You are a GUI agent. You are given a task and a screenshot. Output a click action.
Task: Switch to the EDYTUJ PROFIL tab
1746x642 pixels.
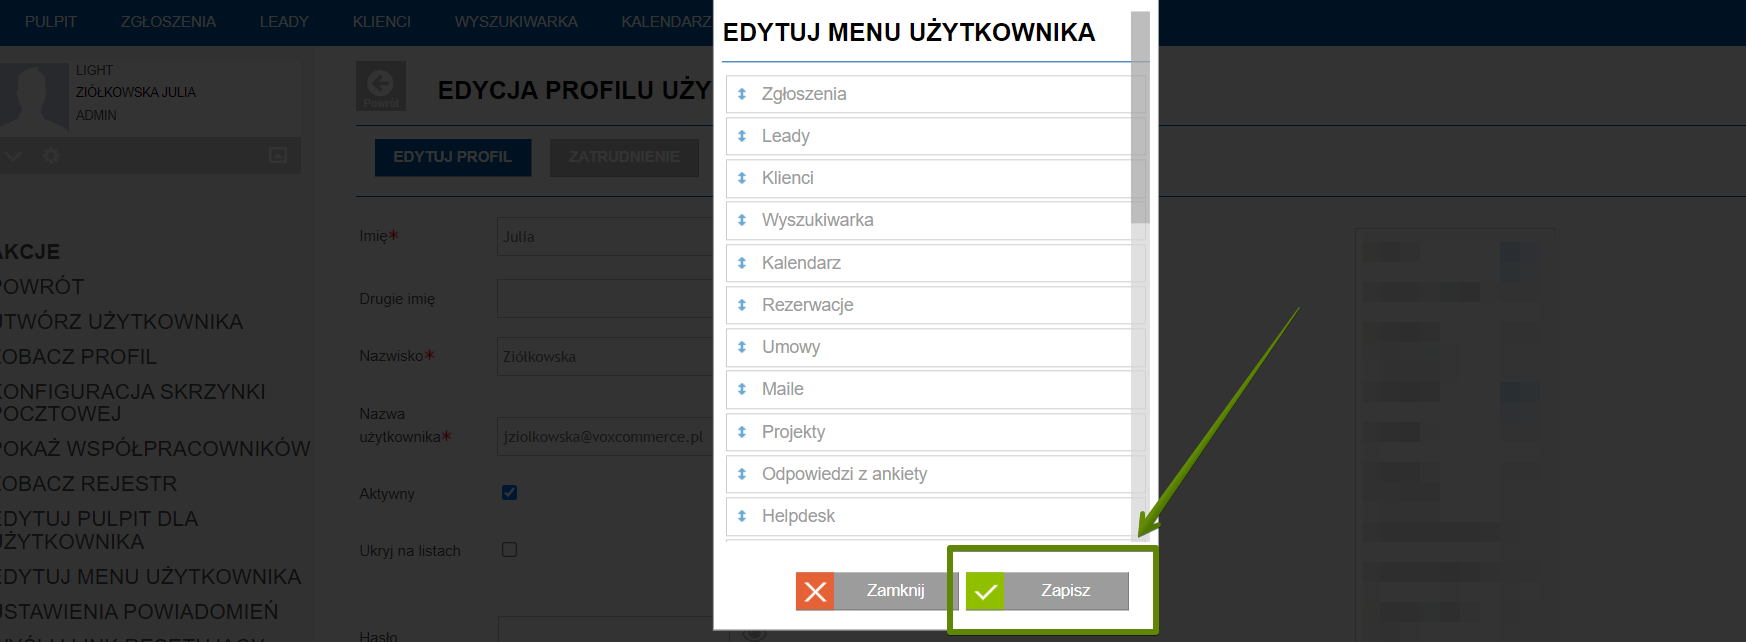click(453, 157)
